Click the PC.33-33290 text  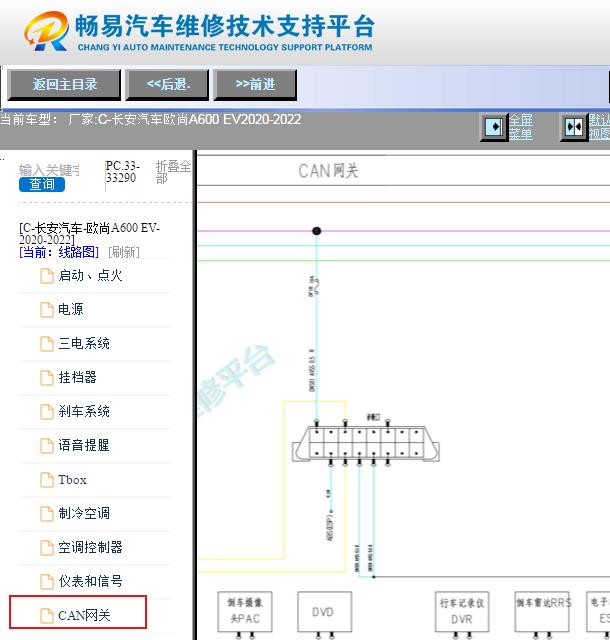122,172
